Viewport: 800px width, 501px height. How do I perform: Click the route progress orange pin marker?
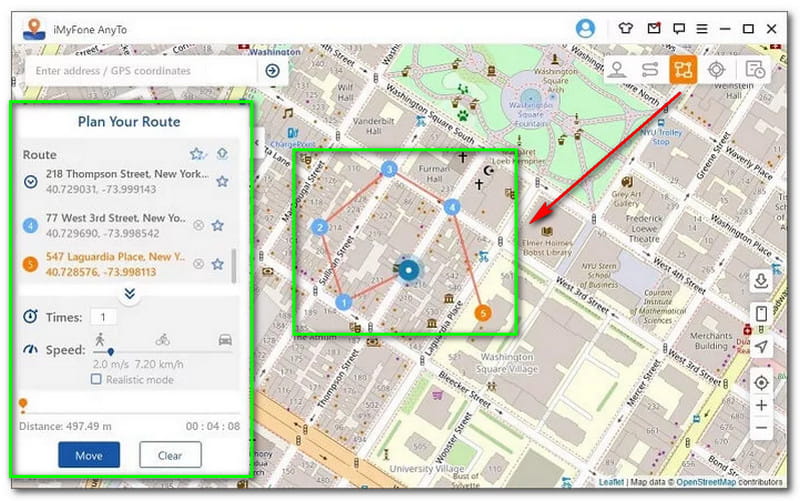tap(23, 405)
